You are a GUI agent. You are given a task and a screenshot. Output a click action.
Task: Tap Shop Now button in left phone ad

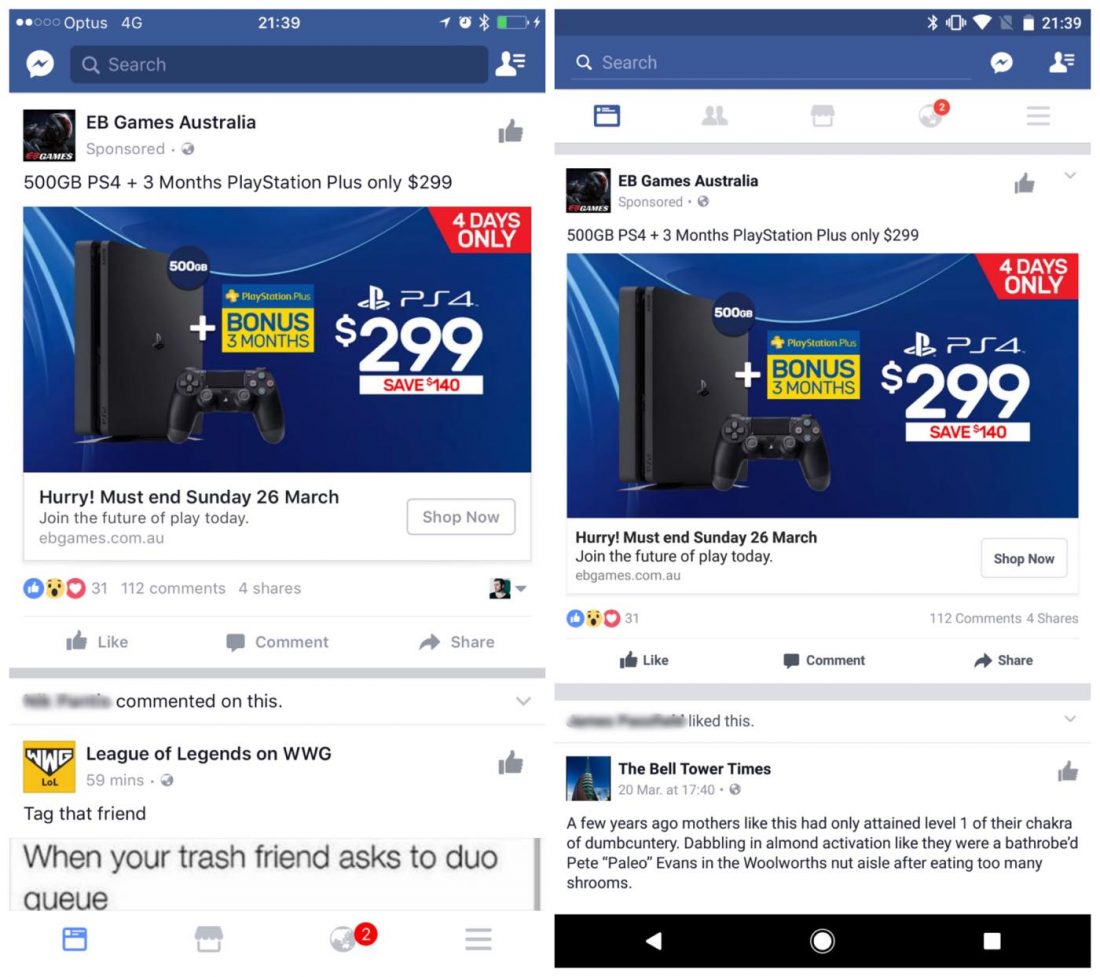tap(461, 517)
